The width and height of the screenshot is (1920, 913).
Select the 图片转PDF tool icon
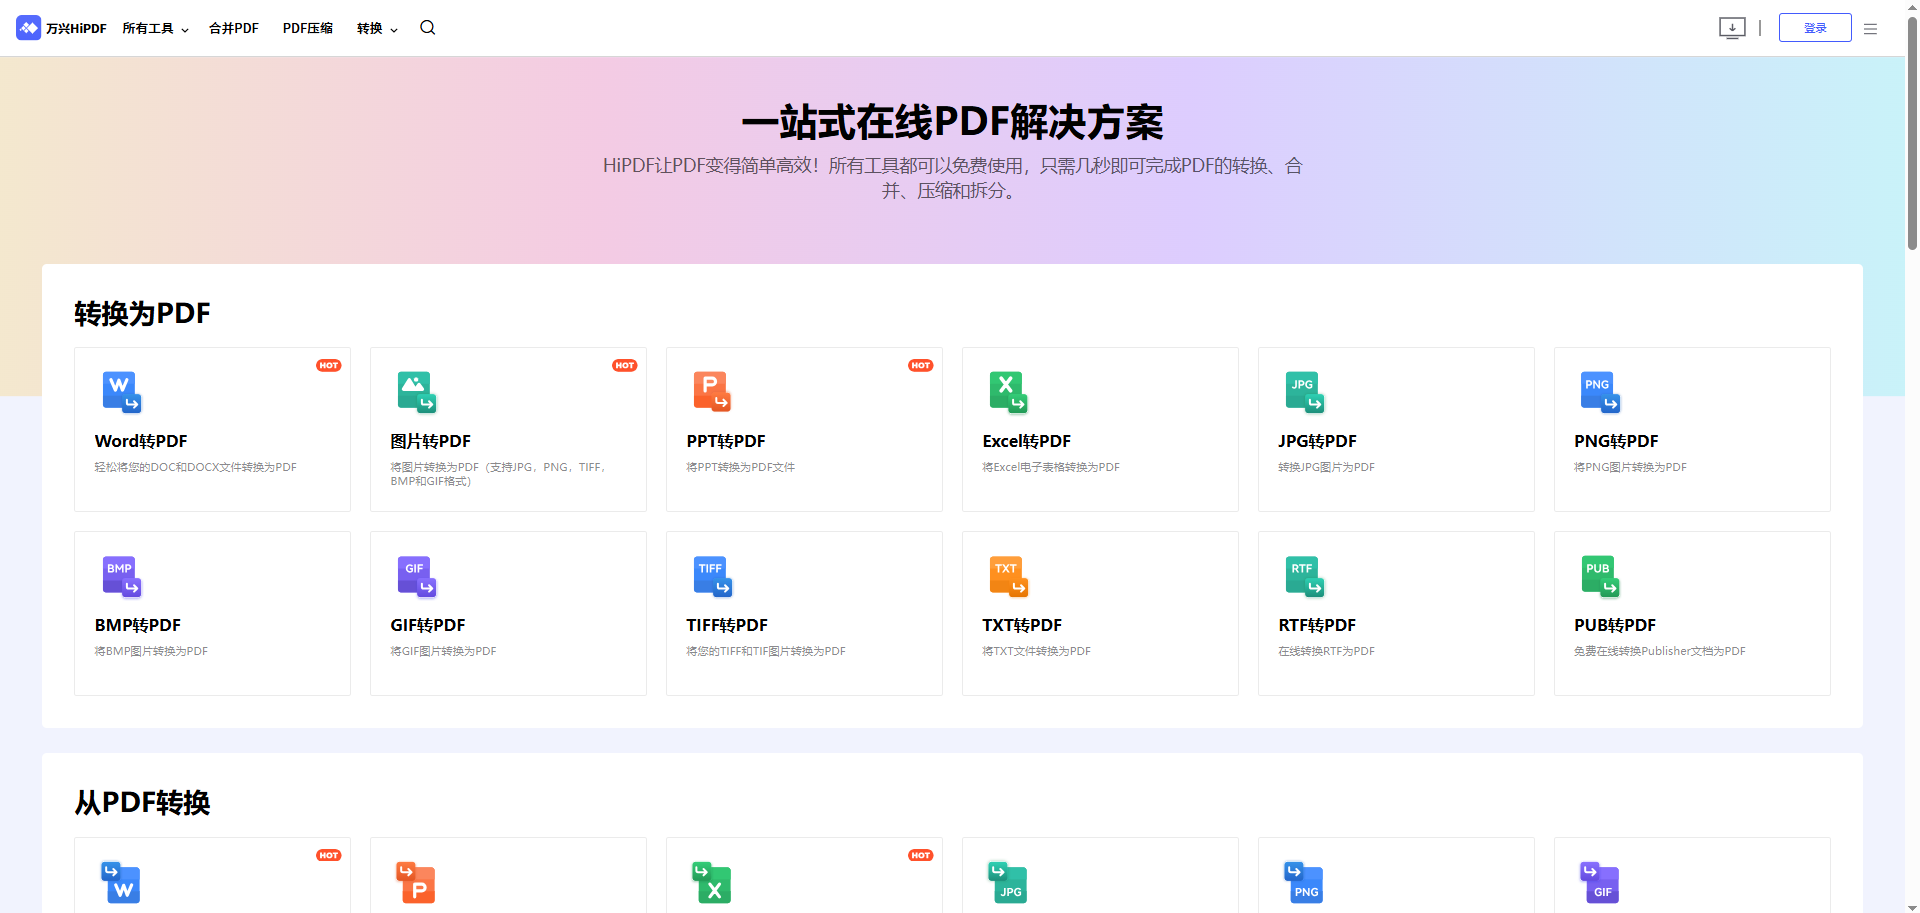click(417, 392)
